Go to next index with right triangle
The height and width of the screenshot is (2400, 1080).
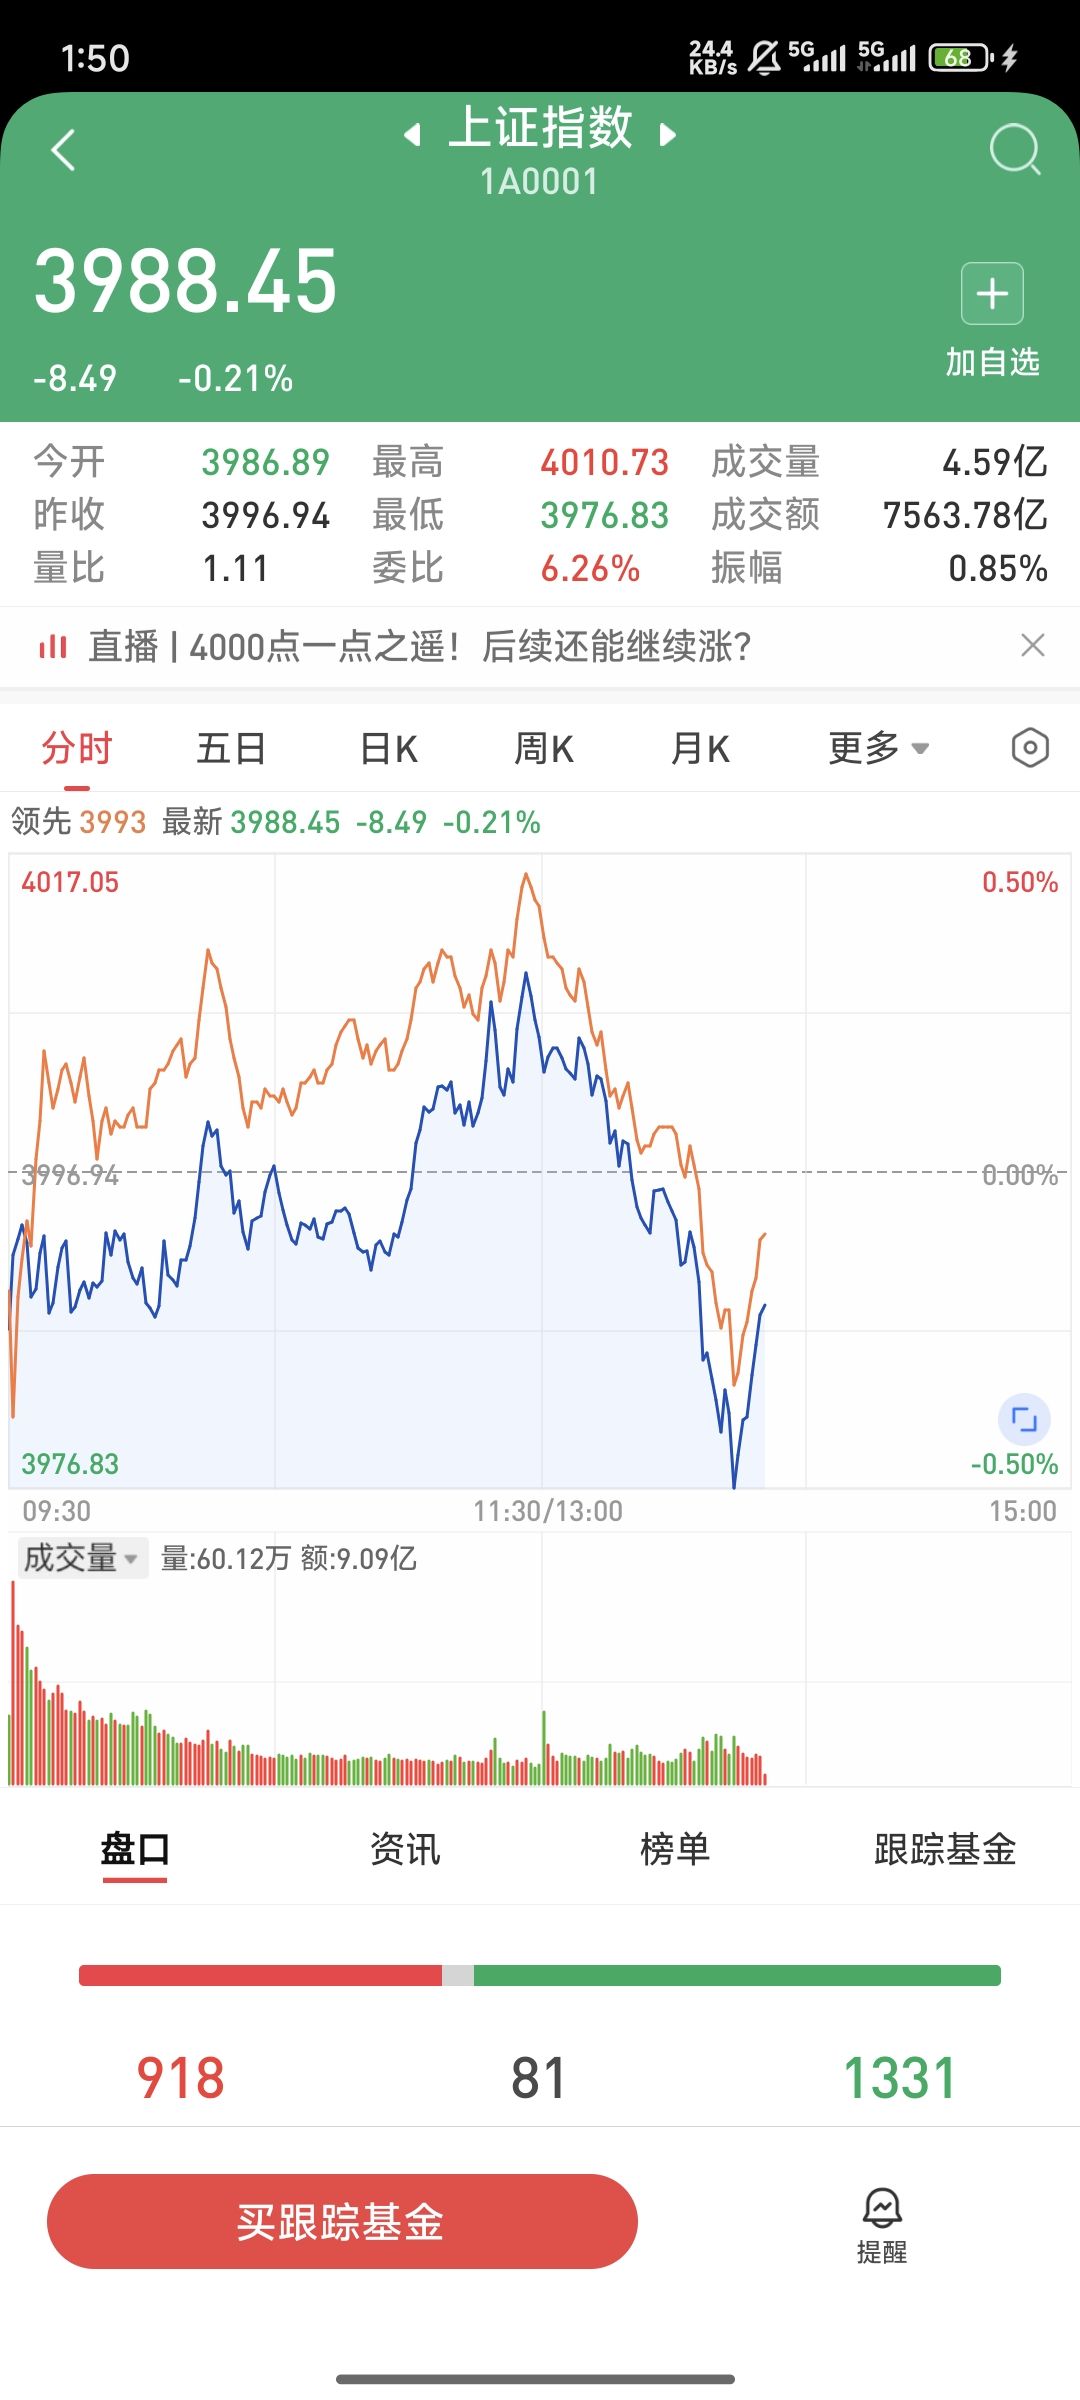coord(668,134)
